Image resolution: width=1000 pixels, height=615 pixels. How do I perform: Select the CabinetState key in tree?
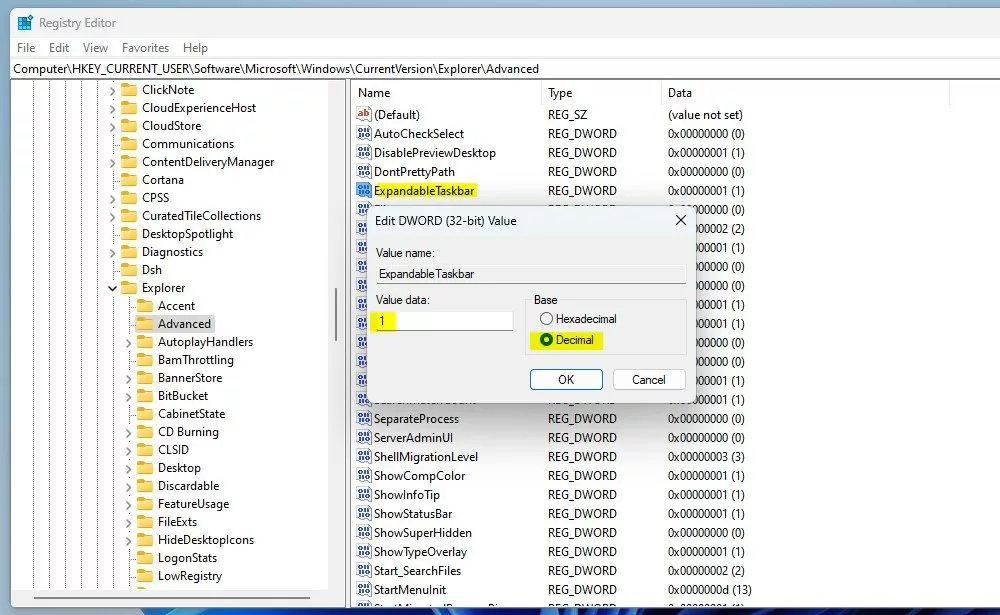tap(191, 413)
